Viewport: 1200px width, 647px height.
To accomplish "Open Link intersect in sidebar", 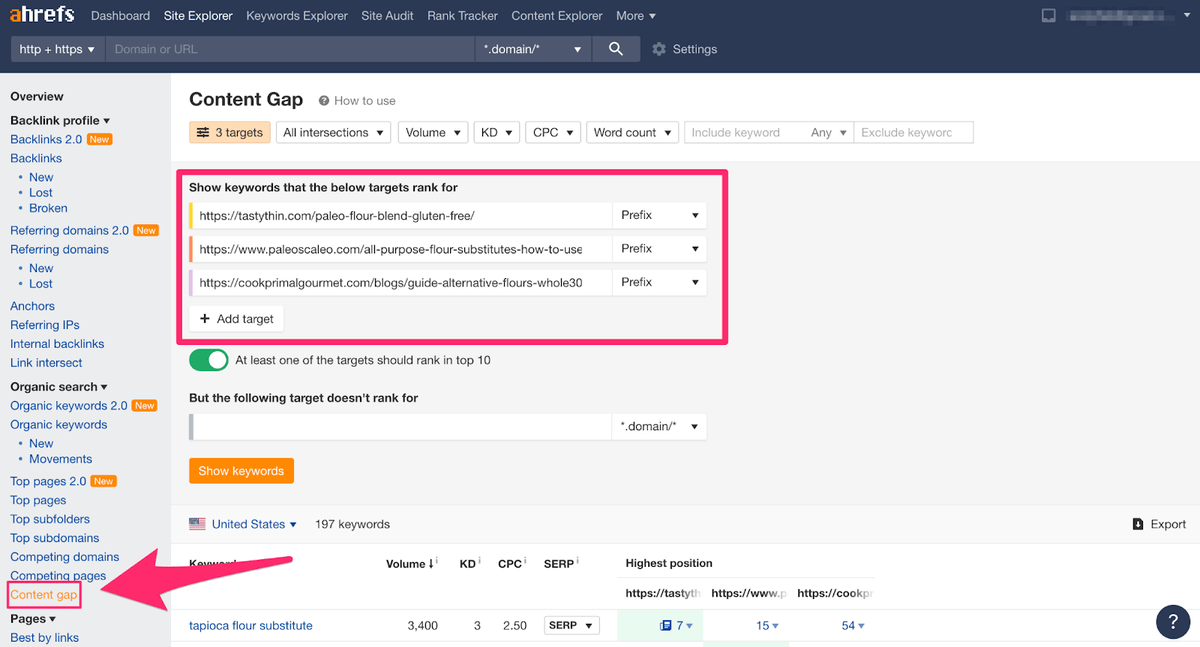I will click(46, 363).
